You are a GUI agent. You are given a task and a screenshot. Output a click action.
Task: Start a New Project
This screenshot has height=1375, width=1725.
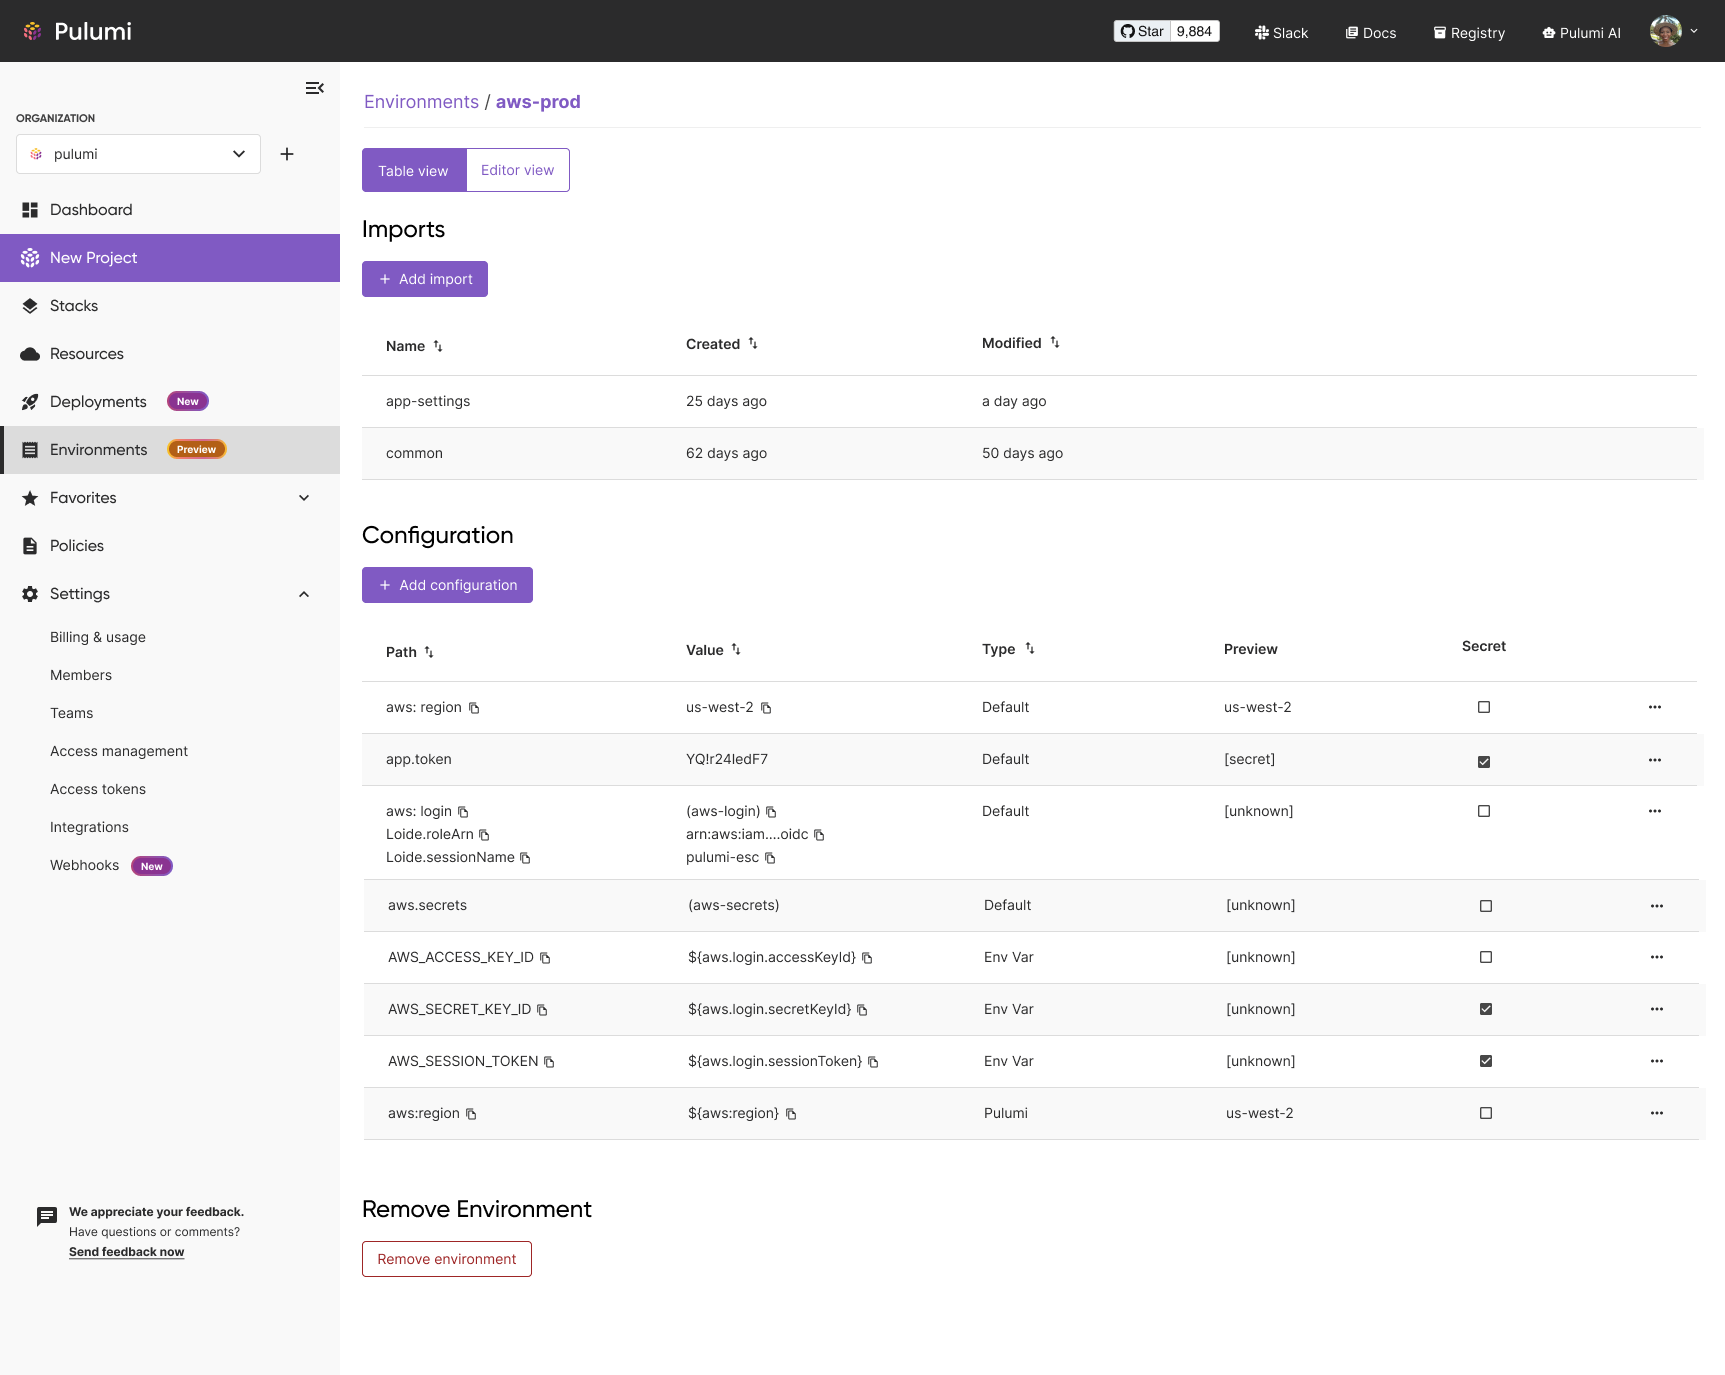170,258
